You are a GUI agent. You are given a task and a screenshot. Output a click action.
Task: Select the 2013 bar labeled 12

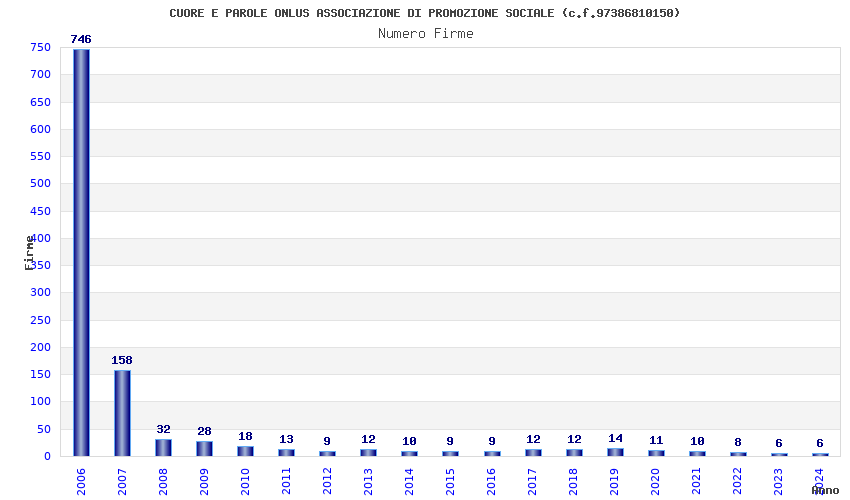(x=369, y=453)
